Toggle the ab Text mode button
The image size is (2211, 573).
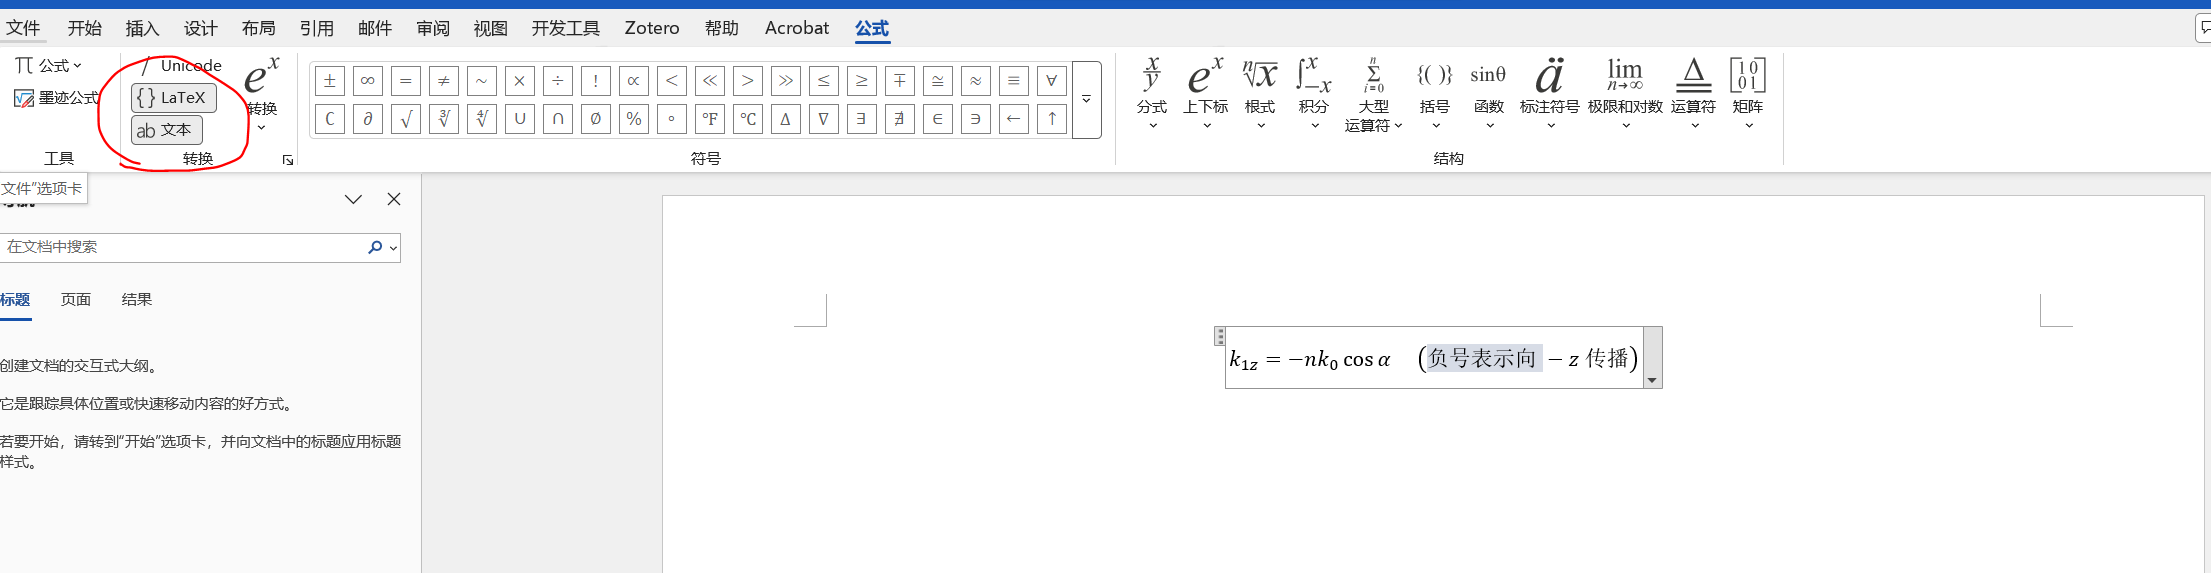[167, 130]
